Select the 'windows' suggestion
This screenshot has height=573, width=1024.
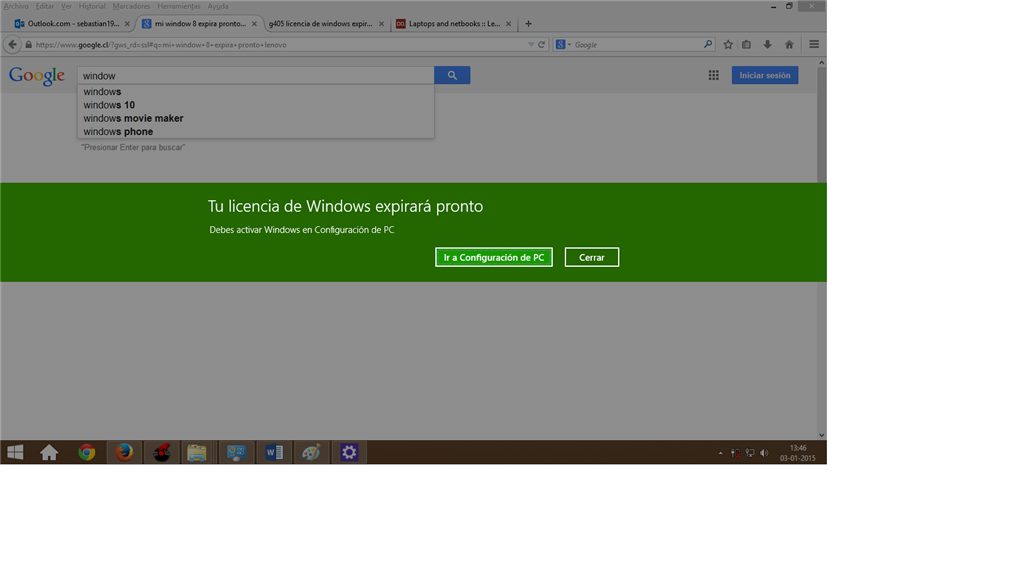click(255, 91)
